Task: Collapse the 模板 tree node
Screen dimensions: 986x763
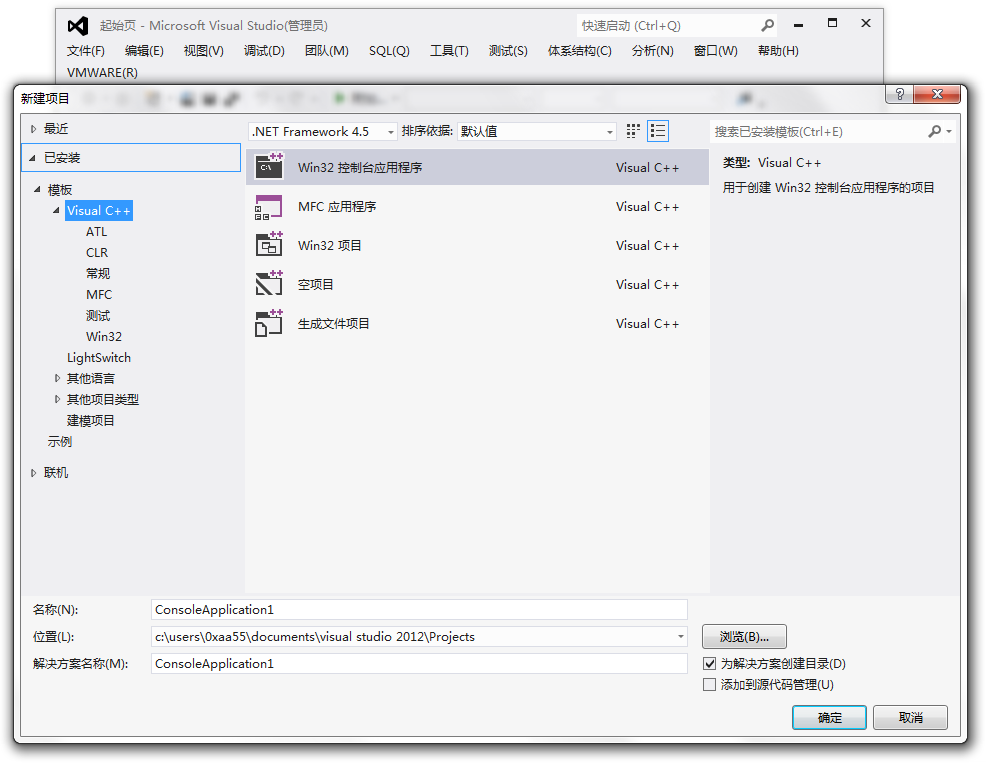Action: [37, 189]
